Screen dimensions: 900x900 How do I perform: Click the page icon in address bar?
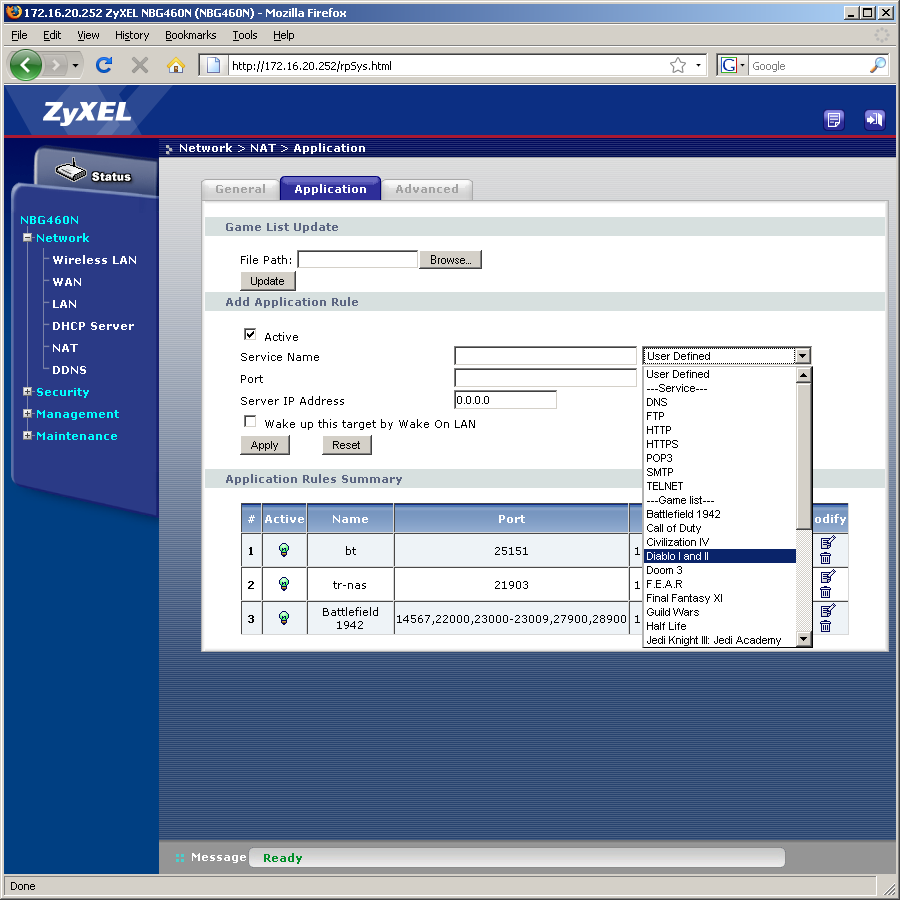point(214,65)
